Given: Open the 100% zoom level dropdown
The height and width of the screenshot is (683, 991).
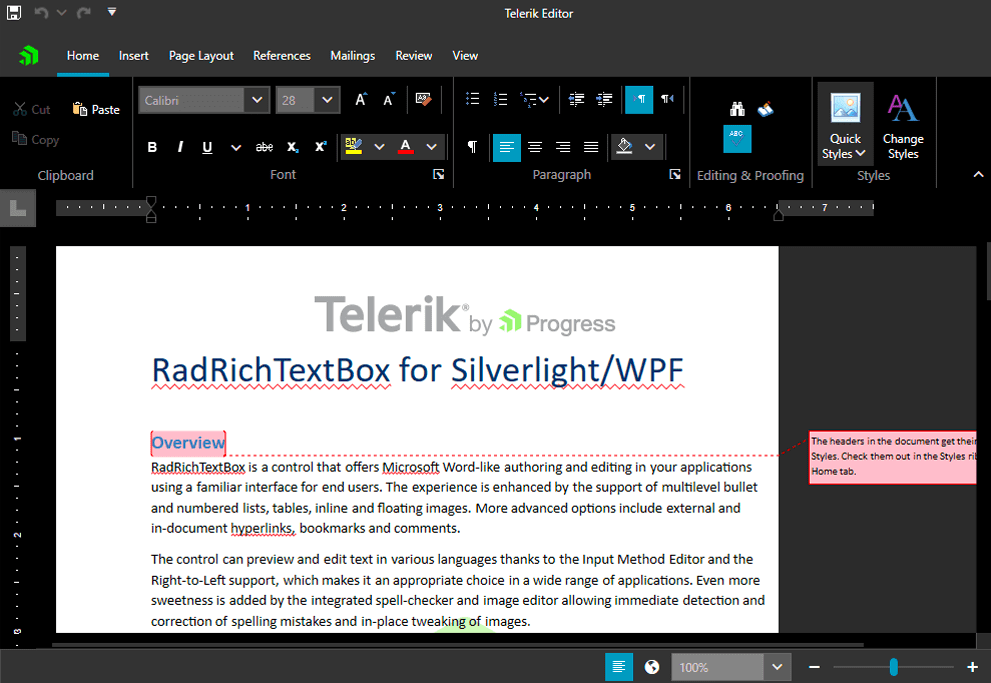Looking at the screenshot, I should pyautogui.click(x=777, y=667).
